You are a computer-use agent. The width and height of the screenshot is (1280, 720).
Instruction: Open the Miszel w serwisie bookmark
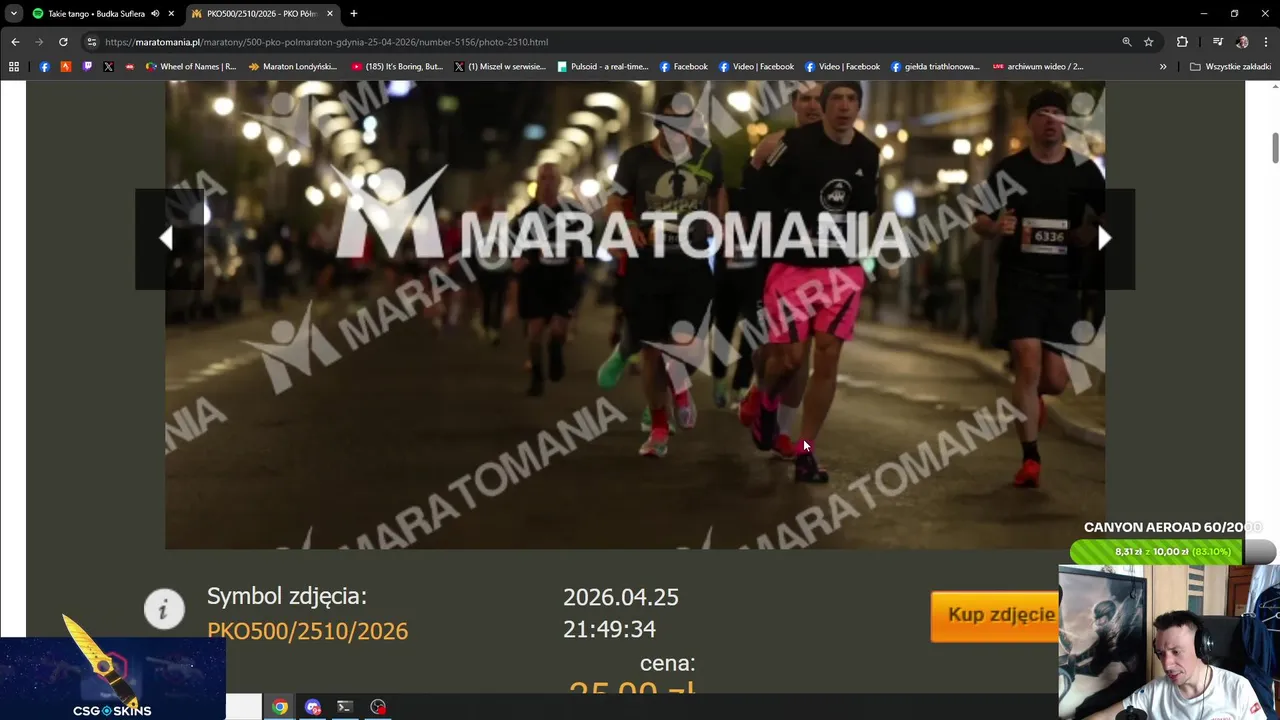pyautogui.click(x=500, y=67)
